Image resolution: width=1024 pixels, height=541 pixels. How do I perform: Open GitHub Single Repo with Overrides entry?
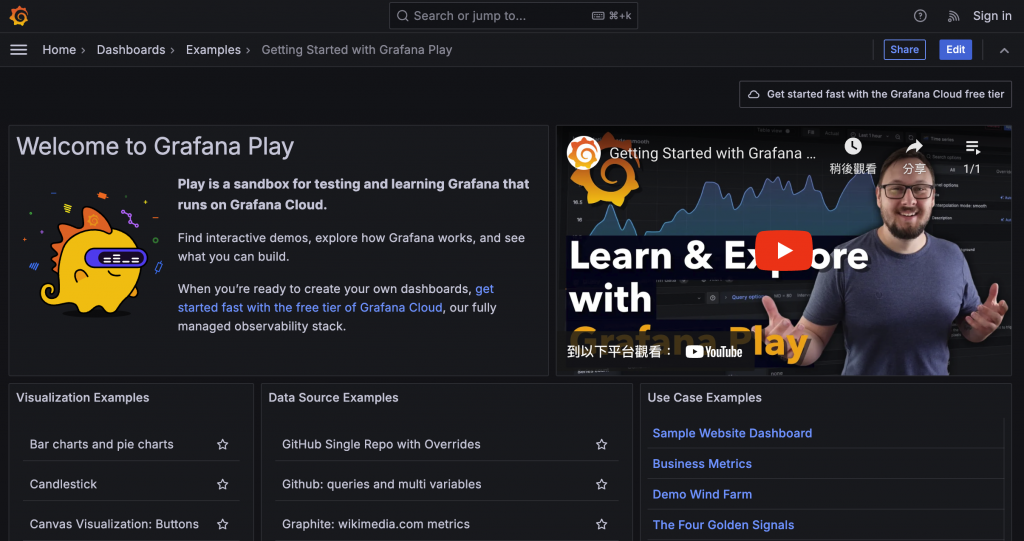click(x=381, y=444)
